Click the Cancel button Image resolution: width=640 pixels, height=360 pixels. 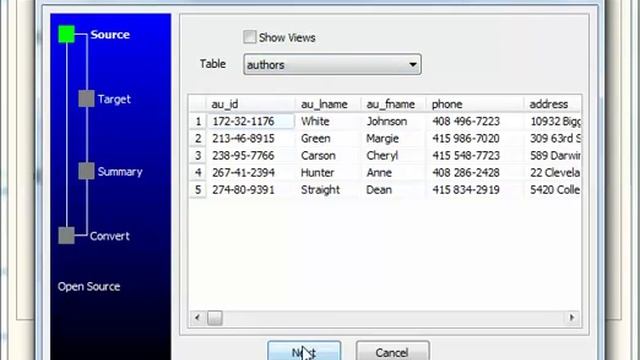tap(392, 351)
